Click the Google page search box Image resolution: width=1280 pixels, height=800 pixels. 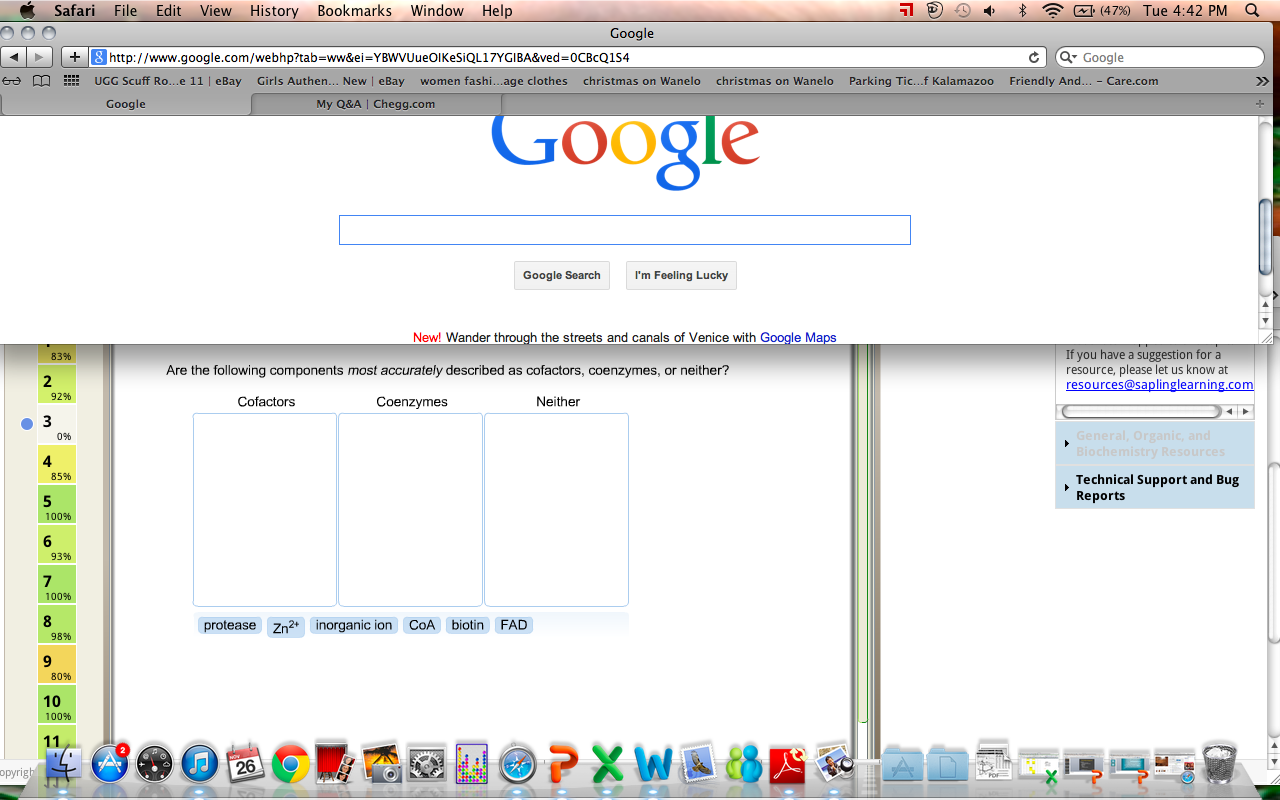(624, 230)
